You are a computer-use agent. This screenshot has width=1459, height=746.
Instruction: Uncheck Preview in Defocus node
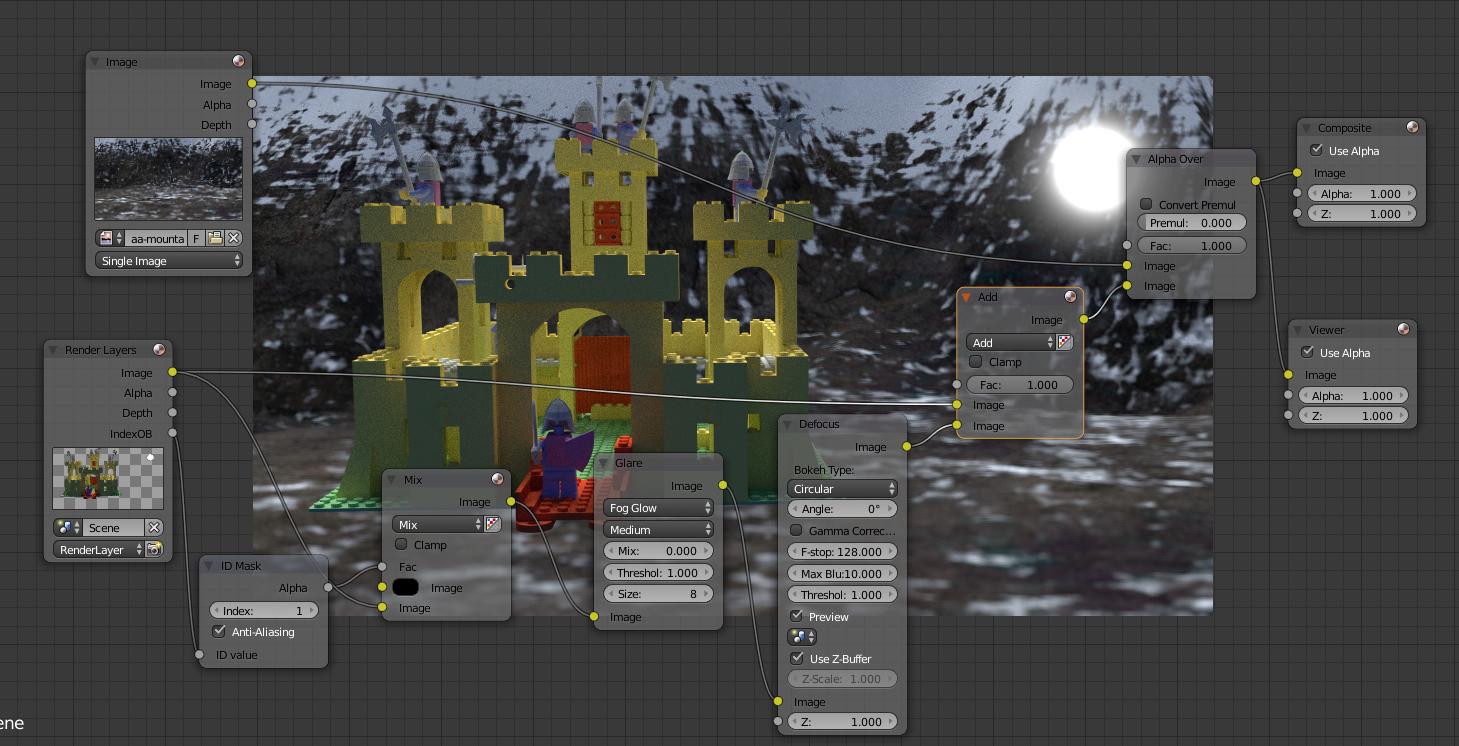point(796,616)
